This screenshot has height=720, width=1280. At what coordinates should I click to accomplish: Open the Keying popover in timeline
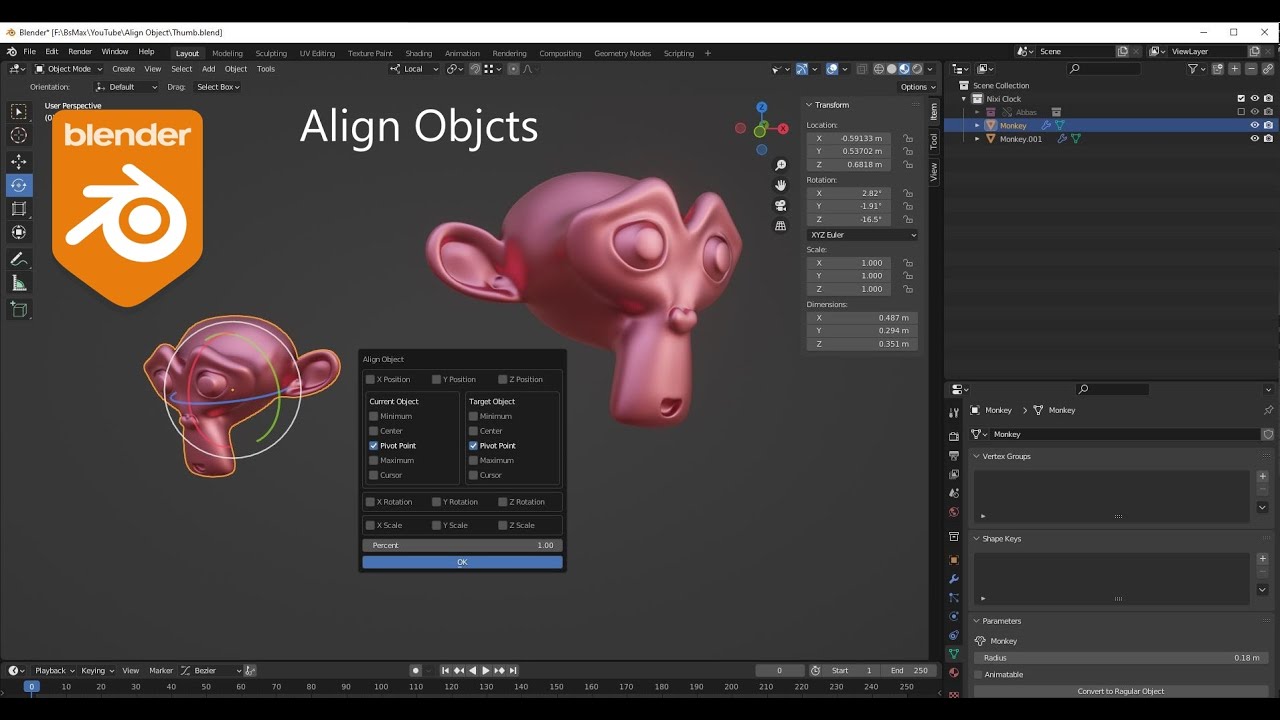(97, 671)
